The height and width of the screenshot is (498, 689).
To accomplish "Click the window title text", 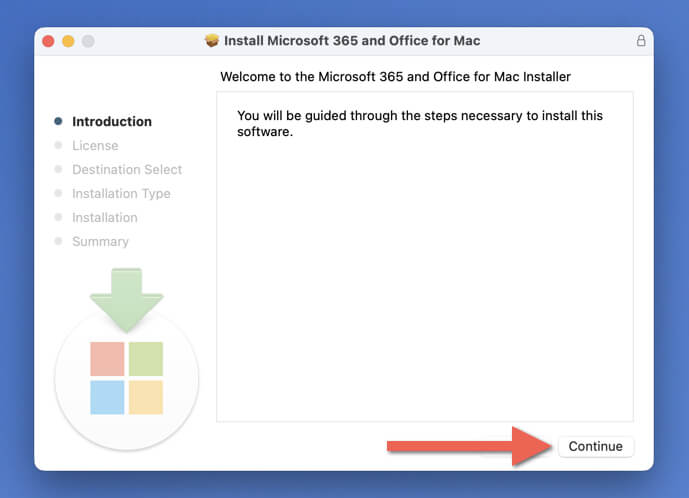I will [352, 41].
